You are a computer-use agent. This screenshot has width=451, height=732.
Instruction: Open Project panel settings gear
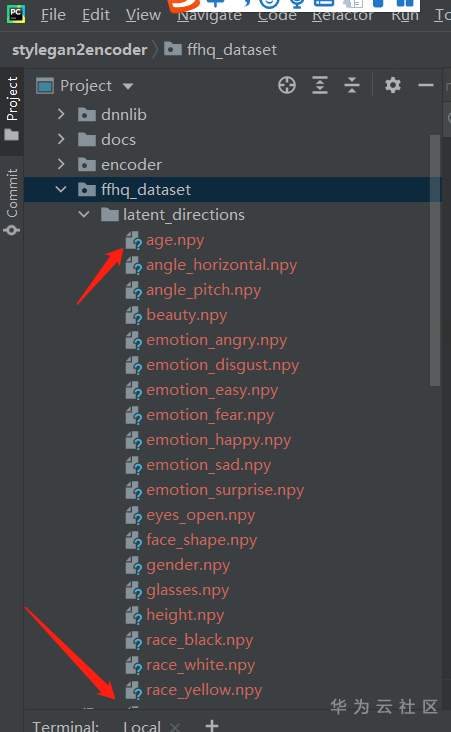coord(393,85)
